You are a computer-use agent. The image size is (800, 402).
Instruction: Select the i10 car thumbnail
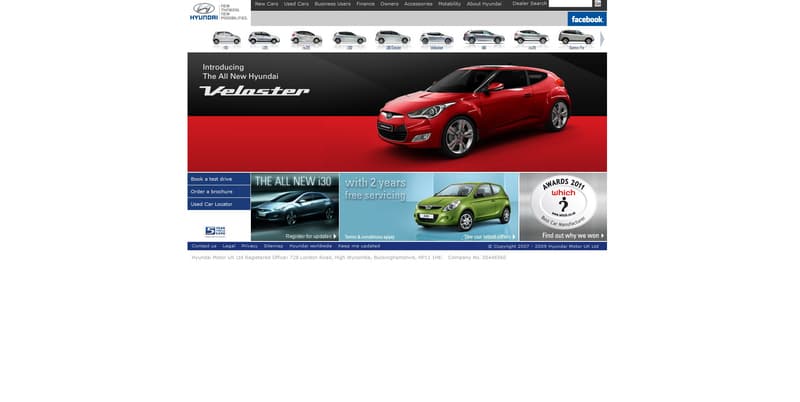point(226,39)
